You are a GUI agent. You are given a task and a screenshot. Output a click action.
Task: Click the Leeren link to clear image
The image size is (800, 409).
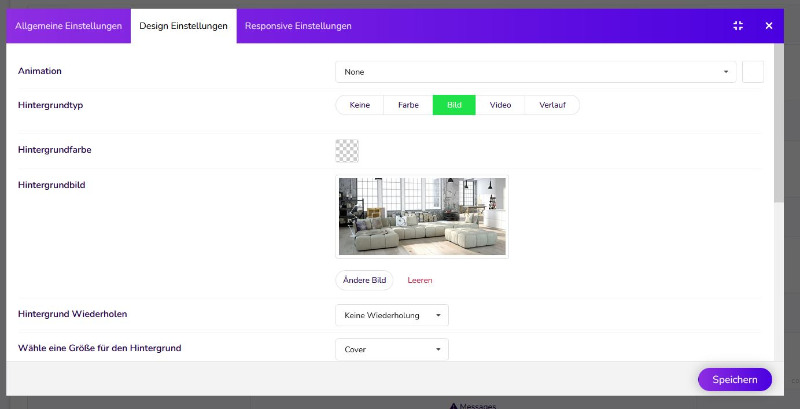(x=420, y=280)
